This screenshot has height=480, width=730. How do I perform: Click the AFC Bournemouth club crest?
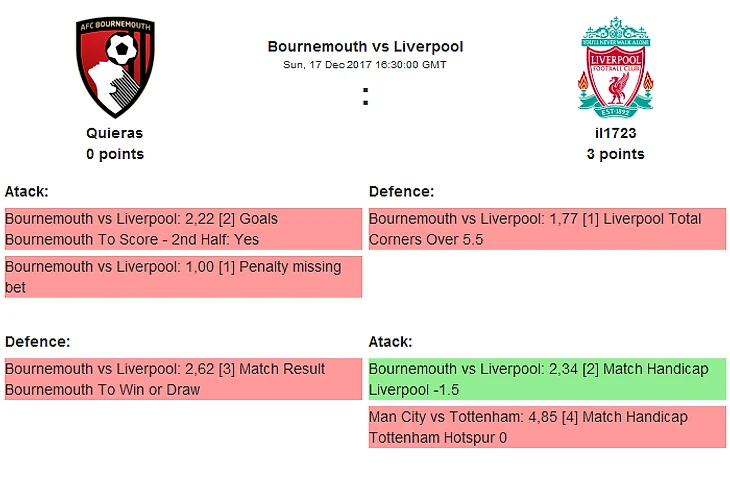click(115, 68)
